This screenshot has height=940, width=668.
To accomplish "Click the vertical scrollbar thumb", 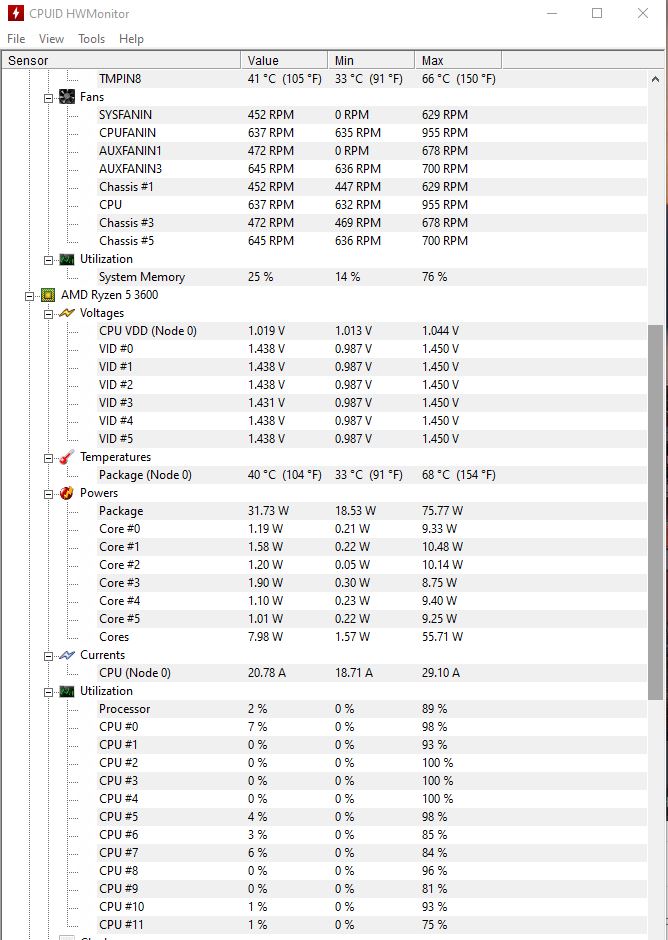I will (655, 512).
